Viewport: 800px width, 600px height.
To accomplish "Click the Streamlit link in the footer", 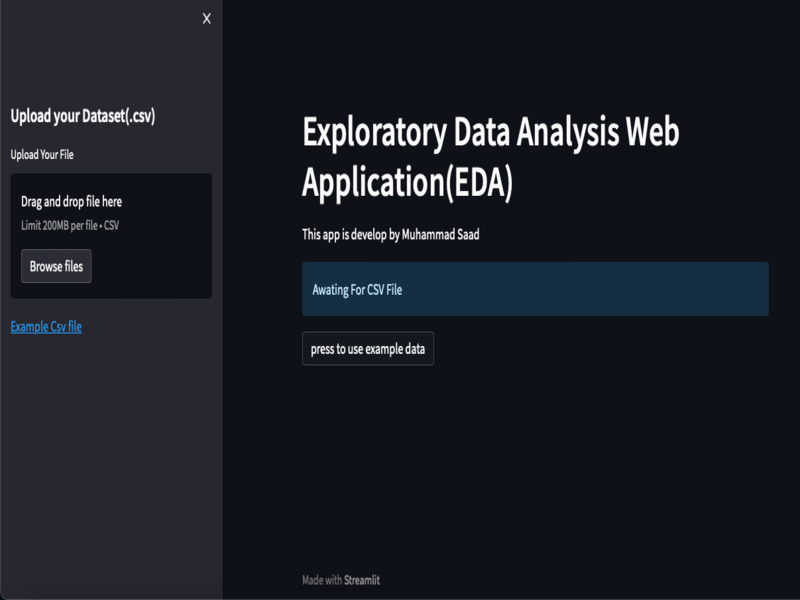I will tap(362, 580).
